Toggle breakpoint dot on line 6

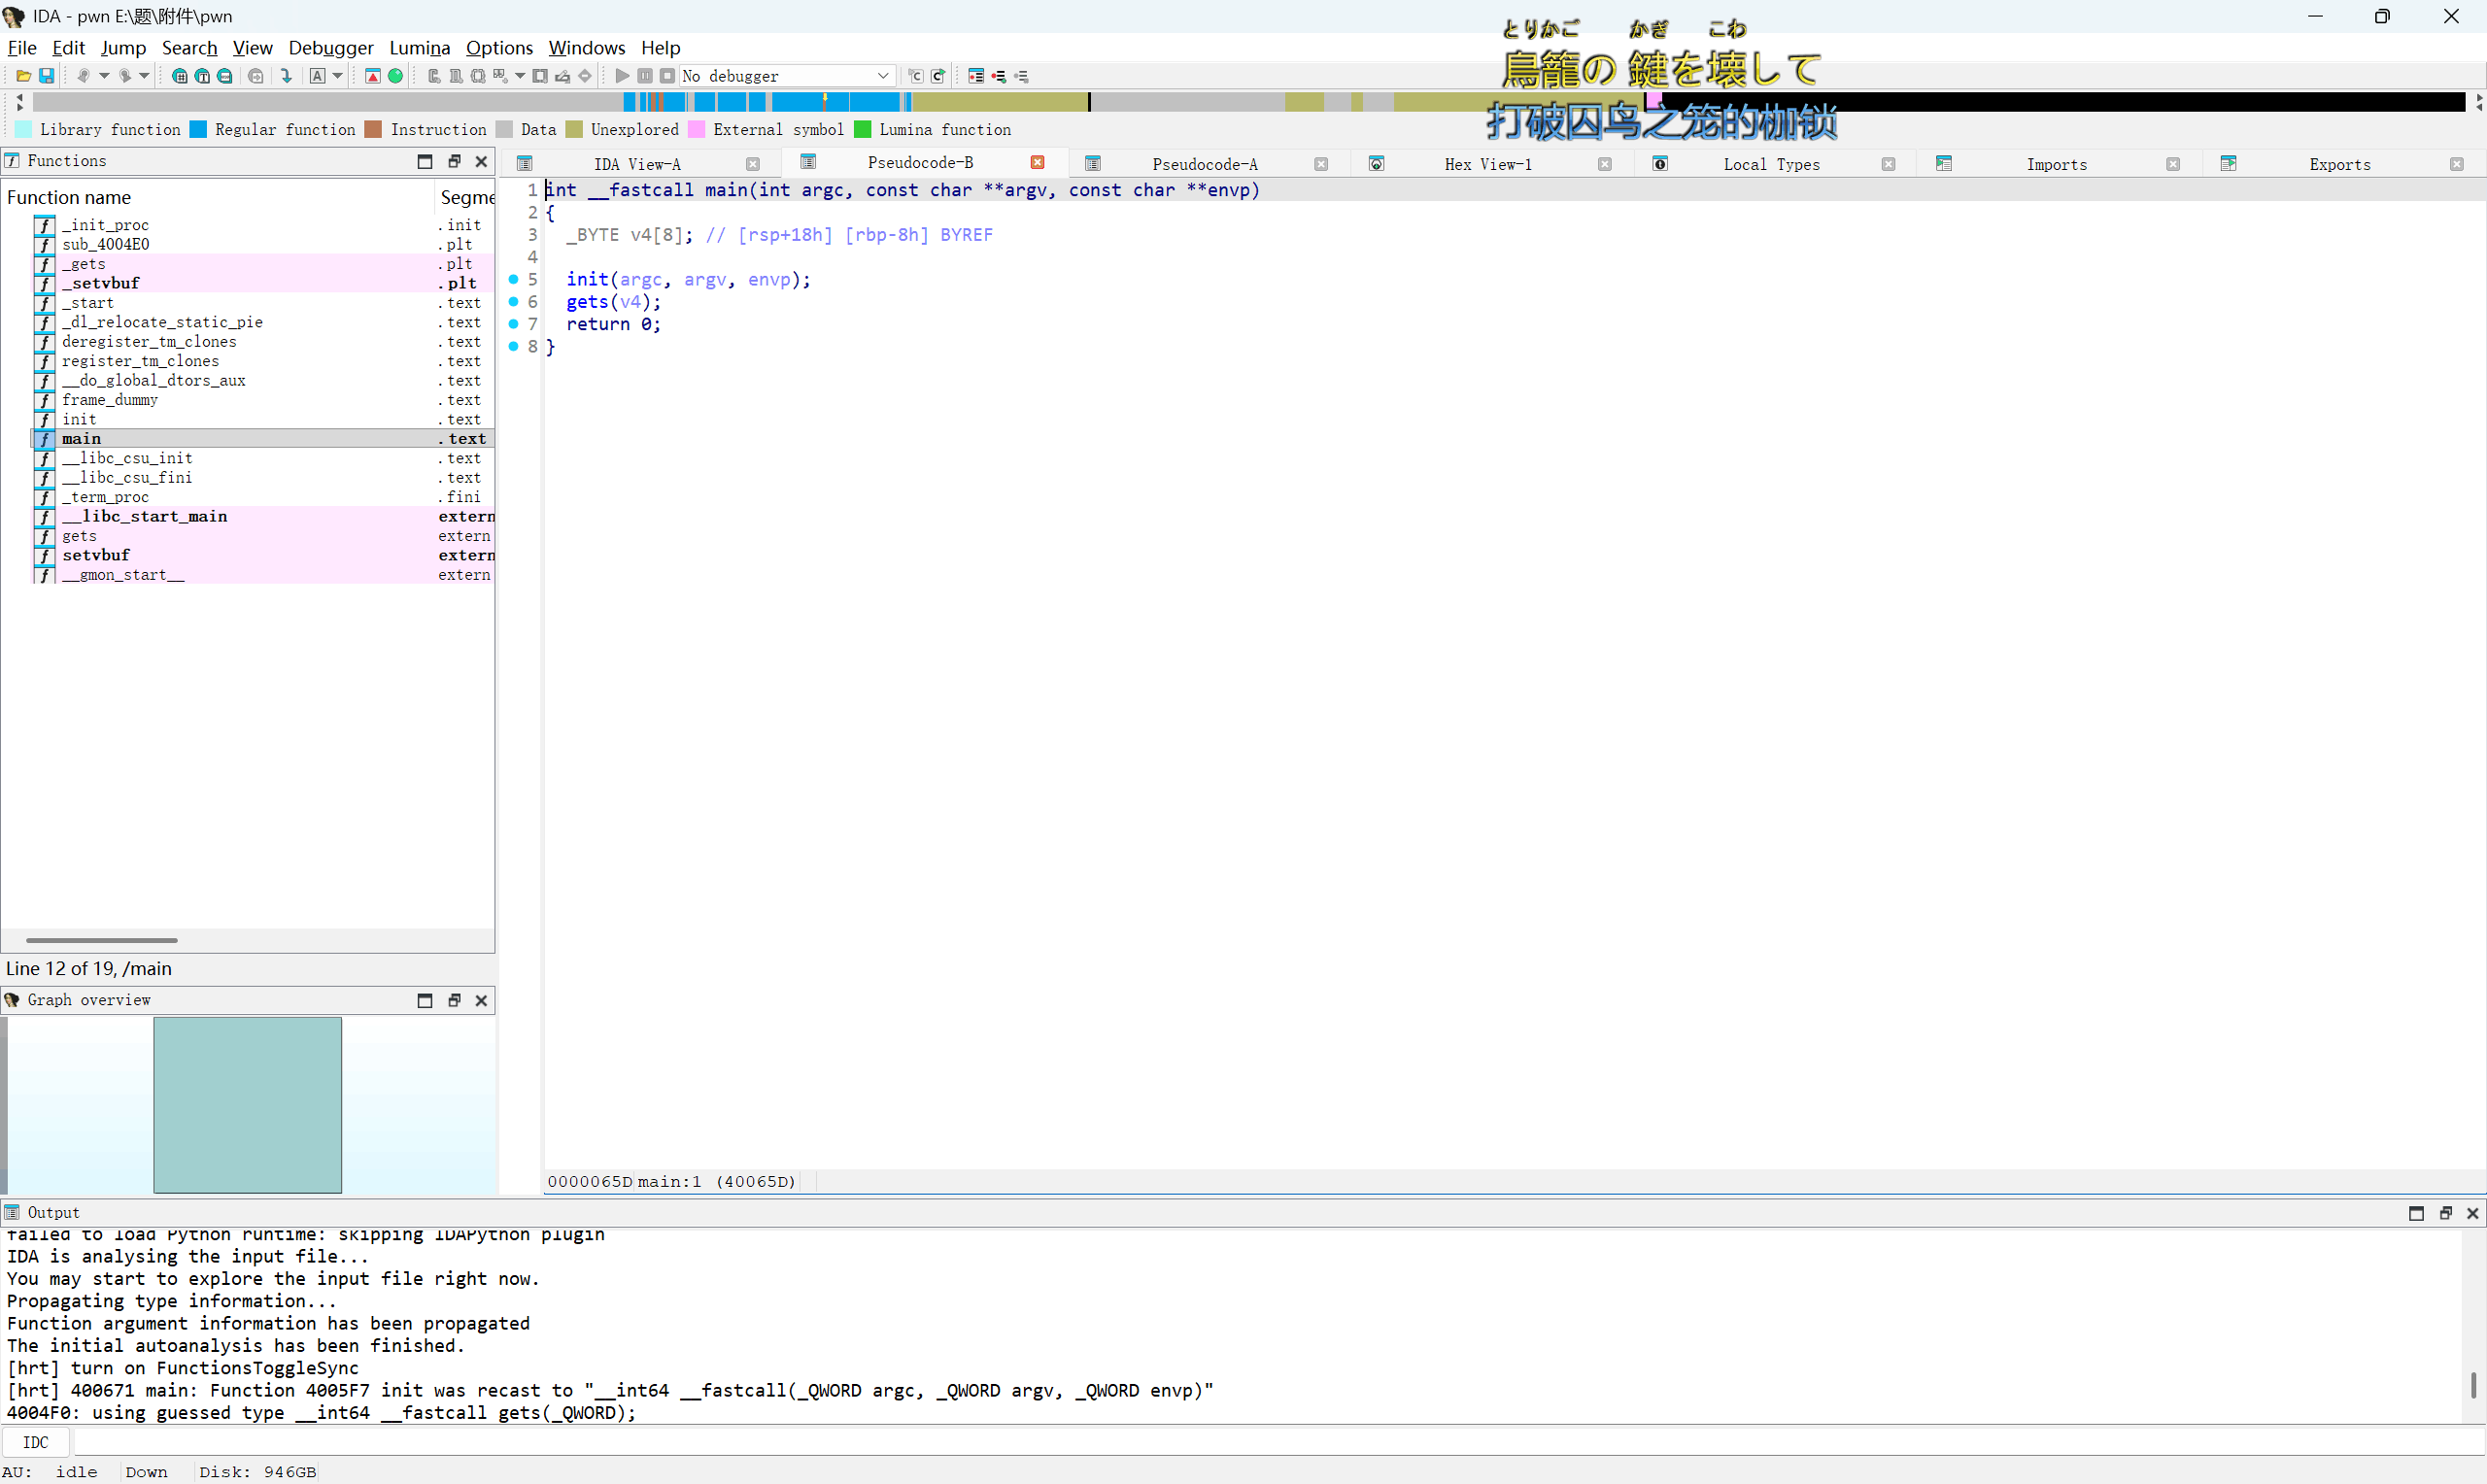tap(514, 302)
